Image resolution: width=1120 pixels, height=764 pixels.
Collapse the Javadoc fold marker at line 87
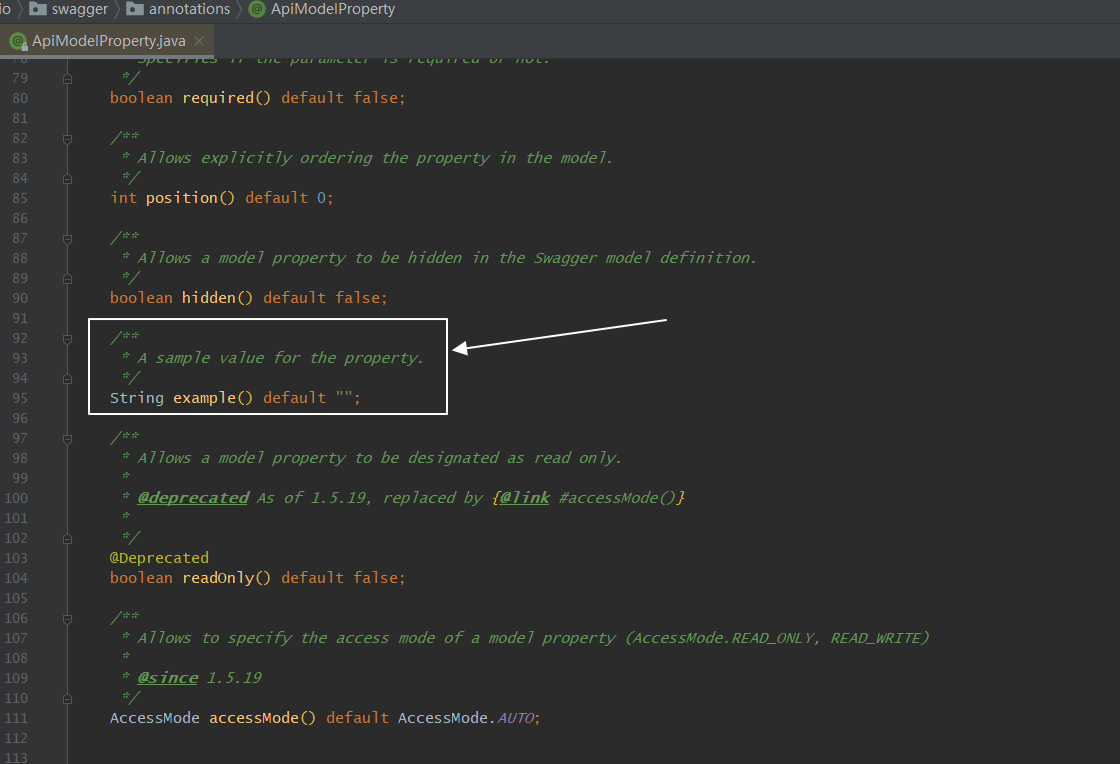[x=67, y=238]
